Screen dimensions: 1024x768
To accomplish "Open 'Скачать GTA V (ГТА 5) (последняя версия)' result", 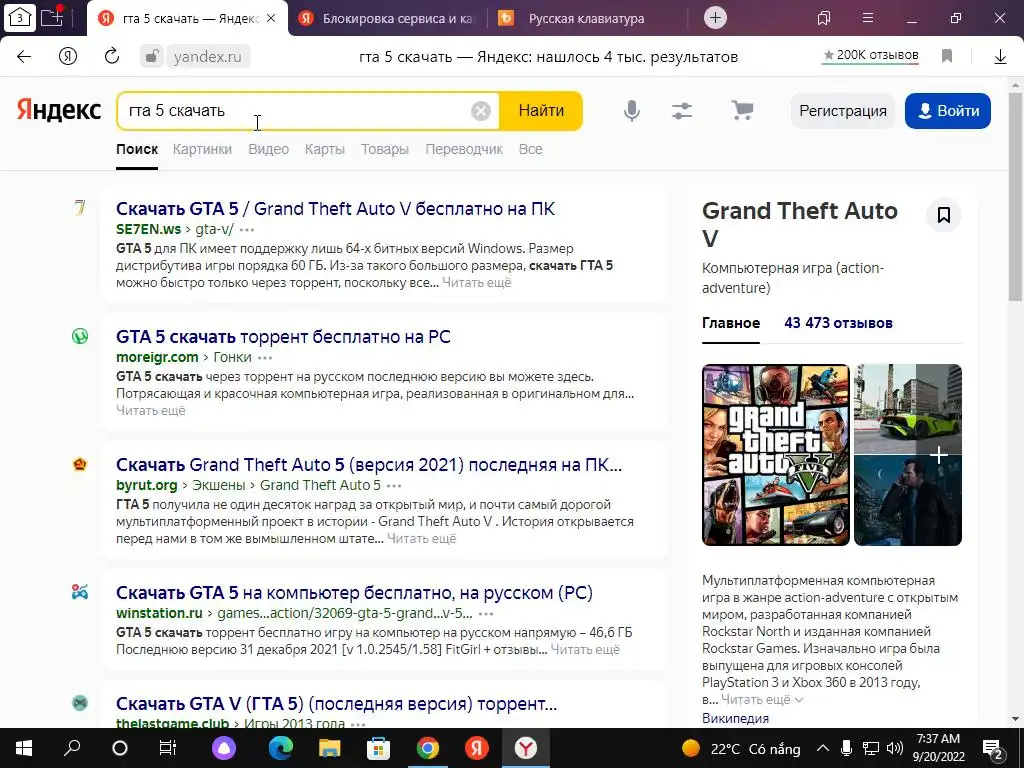I will click(336, 704).
